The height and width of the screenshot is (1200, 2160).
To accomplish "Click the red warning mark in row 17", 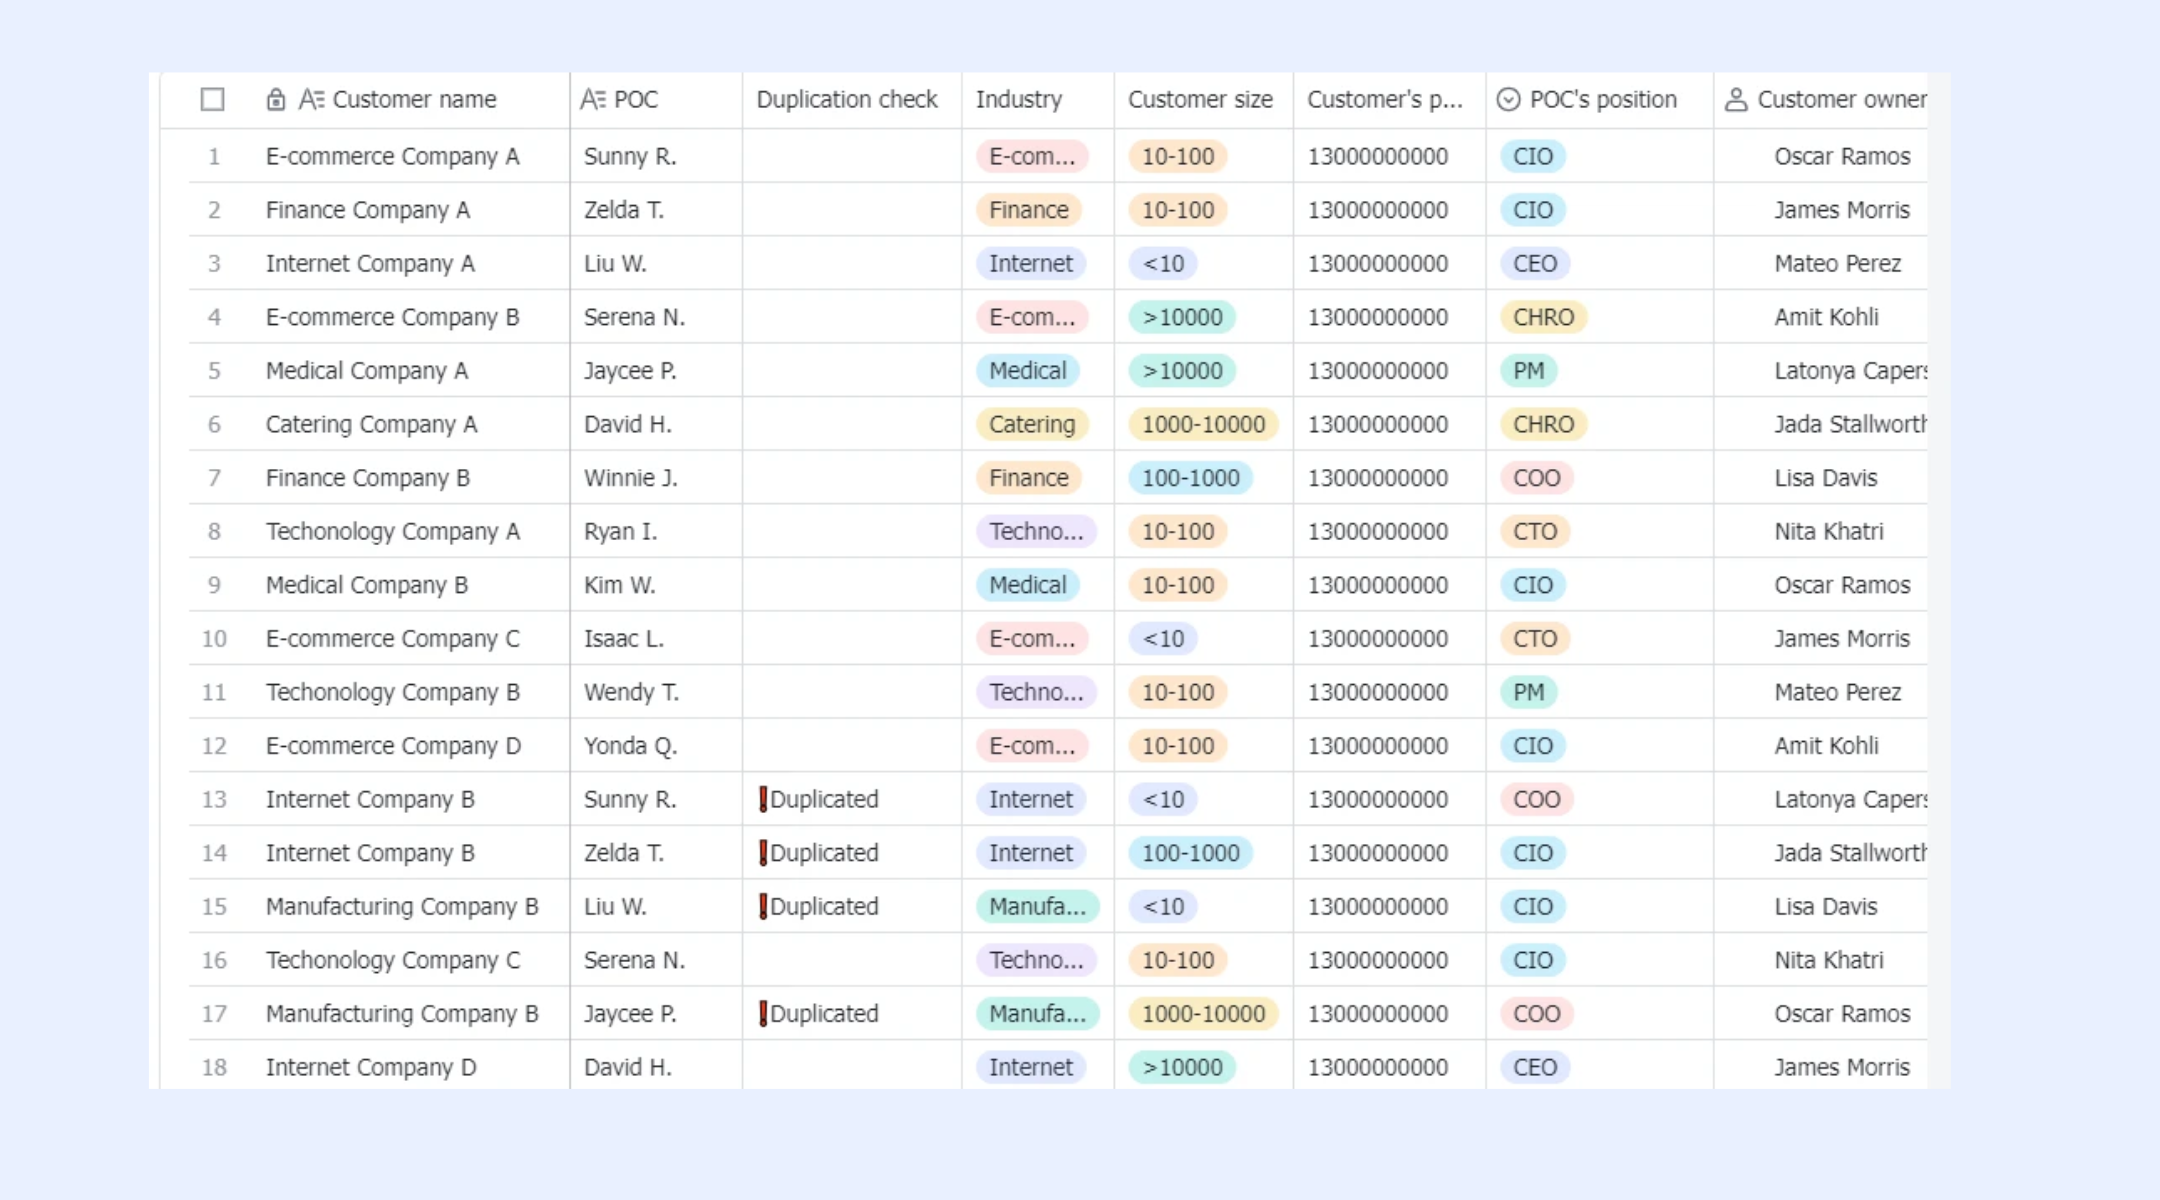I will click(763, 1013).
